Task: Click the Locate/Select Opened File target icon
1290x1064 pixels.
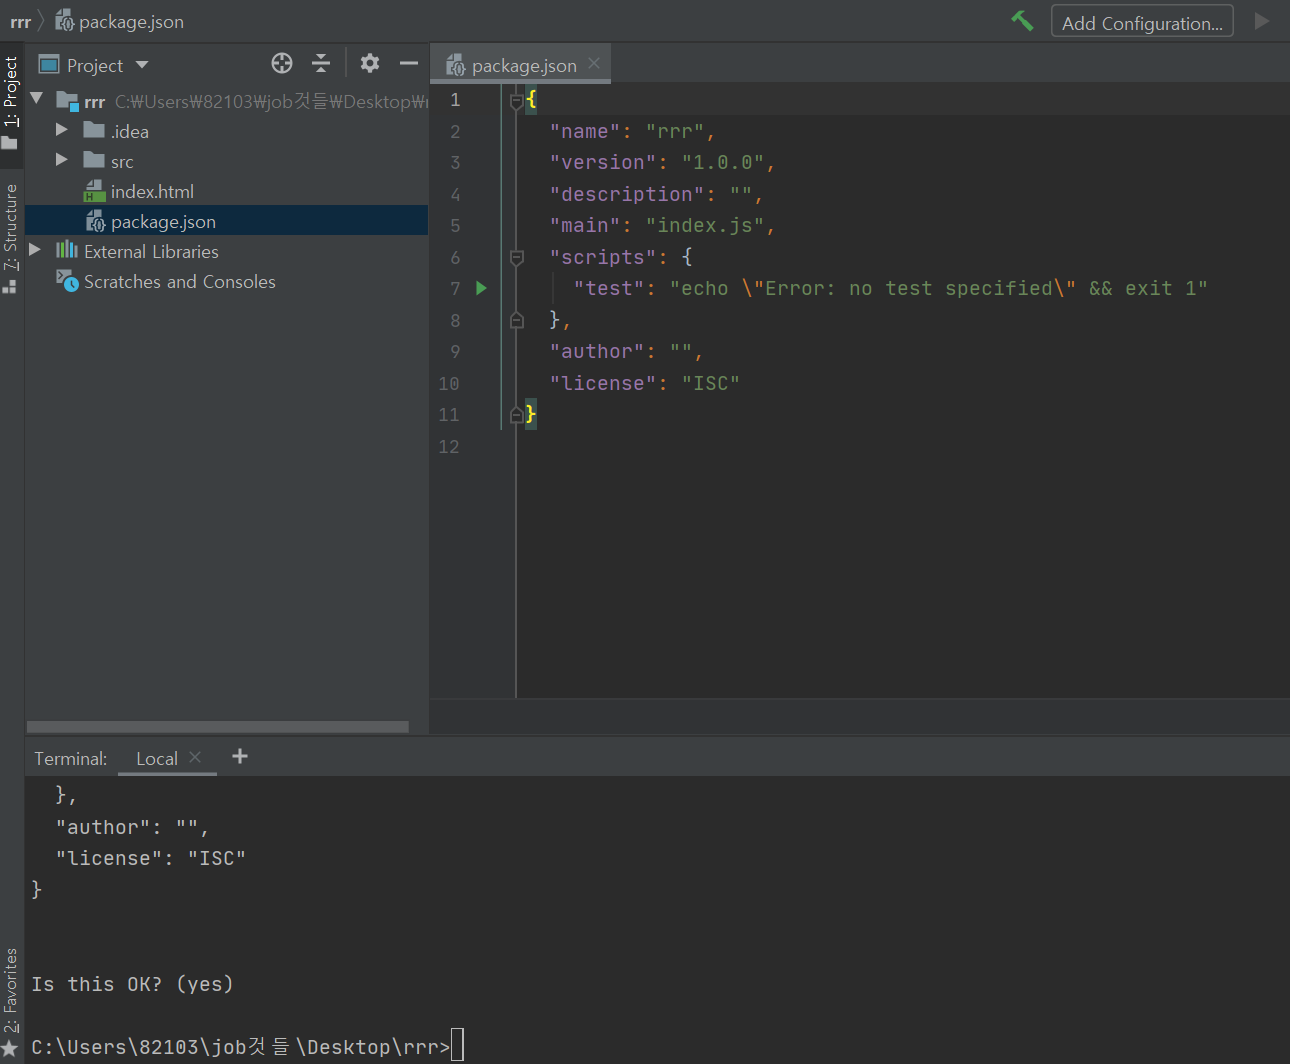Action: [x=282, y=63]
